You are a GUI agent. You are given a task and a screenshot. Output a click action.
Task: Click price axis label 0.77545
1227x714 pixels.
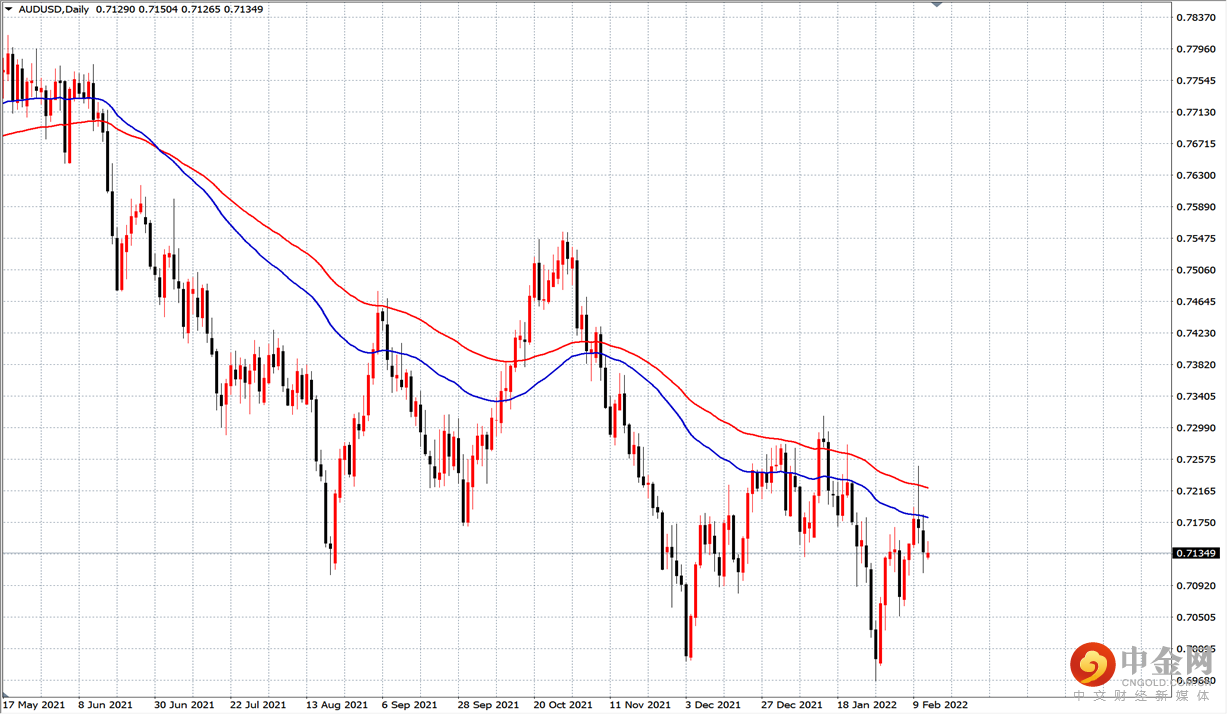(1195, 80)
